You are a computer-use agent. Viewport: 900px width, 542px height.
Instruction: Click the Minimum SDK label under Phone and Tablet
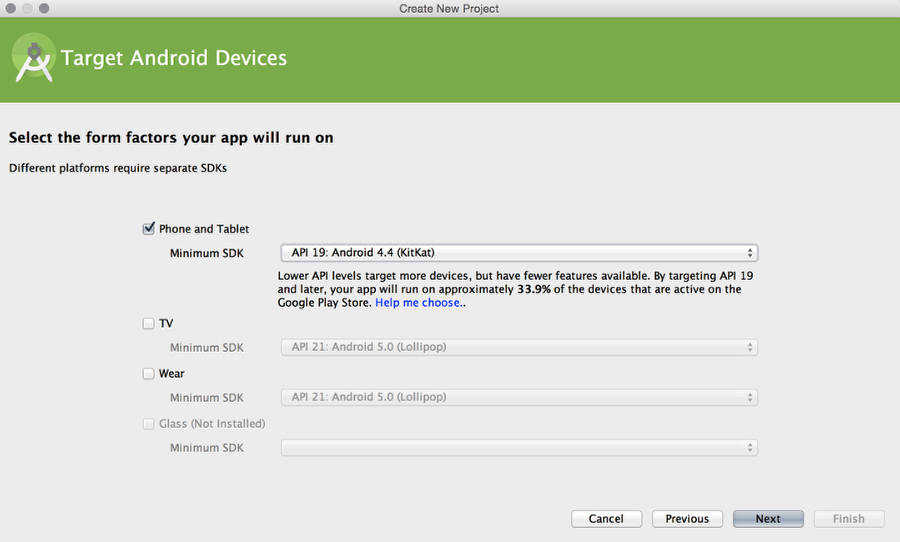click(x=207, y=253)
